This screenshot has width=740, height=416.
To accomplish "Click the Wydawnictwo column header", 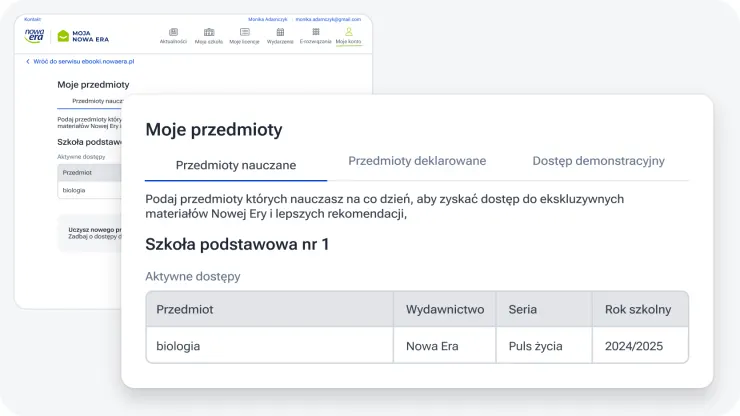I will point(445,310).
